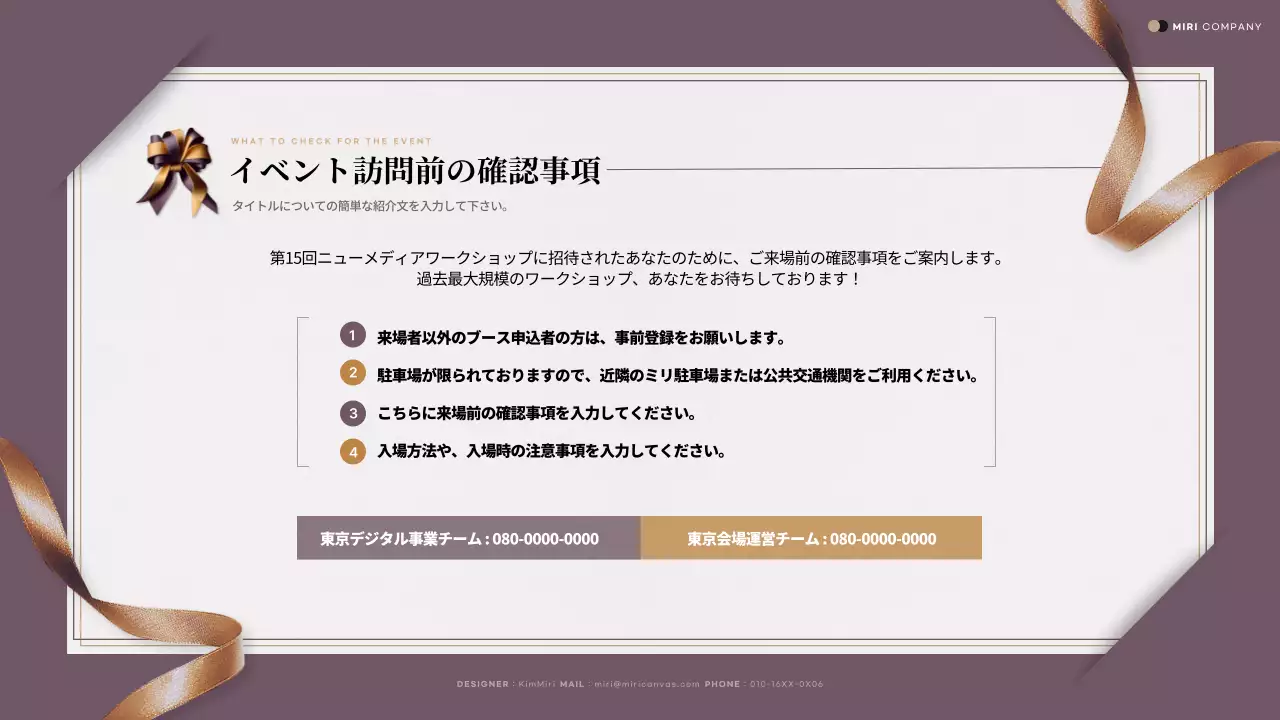1280x720 pixels.
Task: Select numbered badge 1 in the checklist
Action: click(353, 336)
